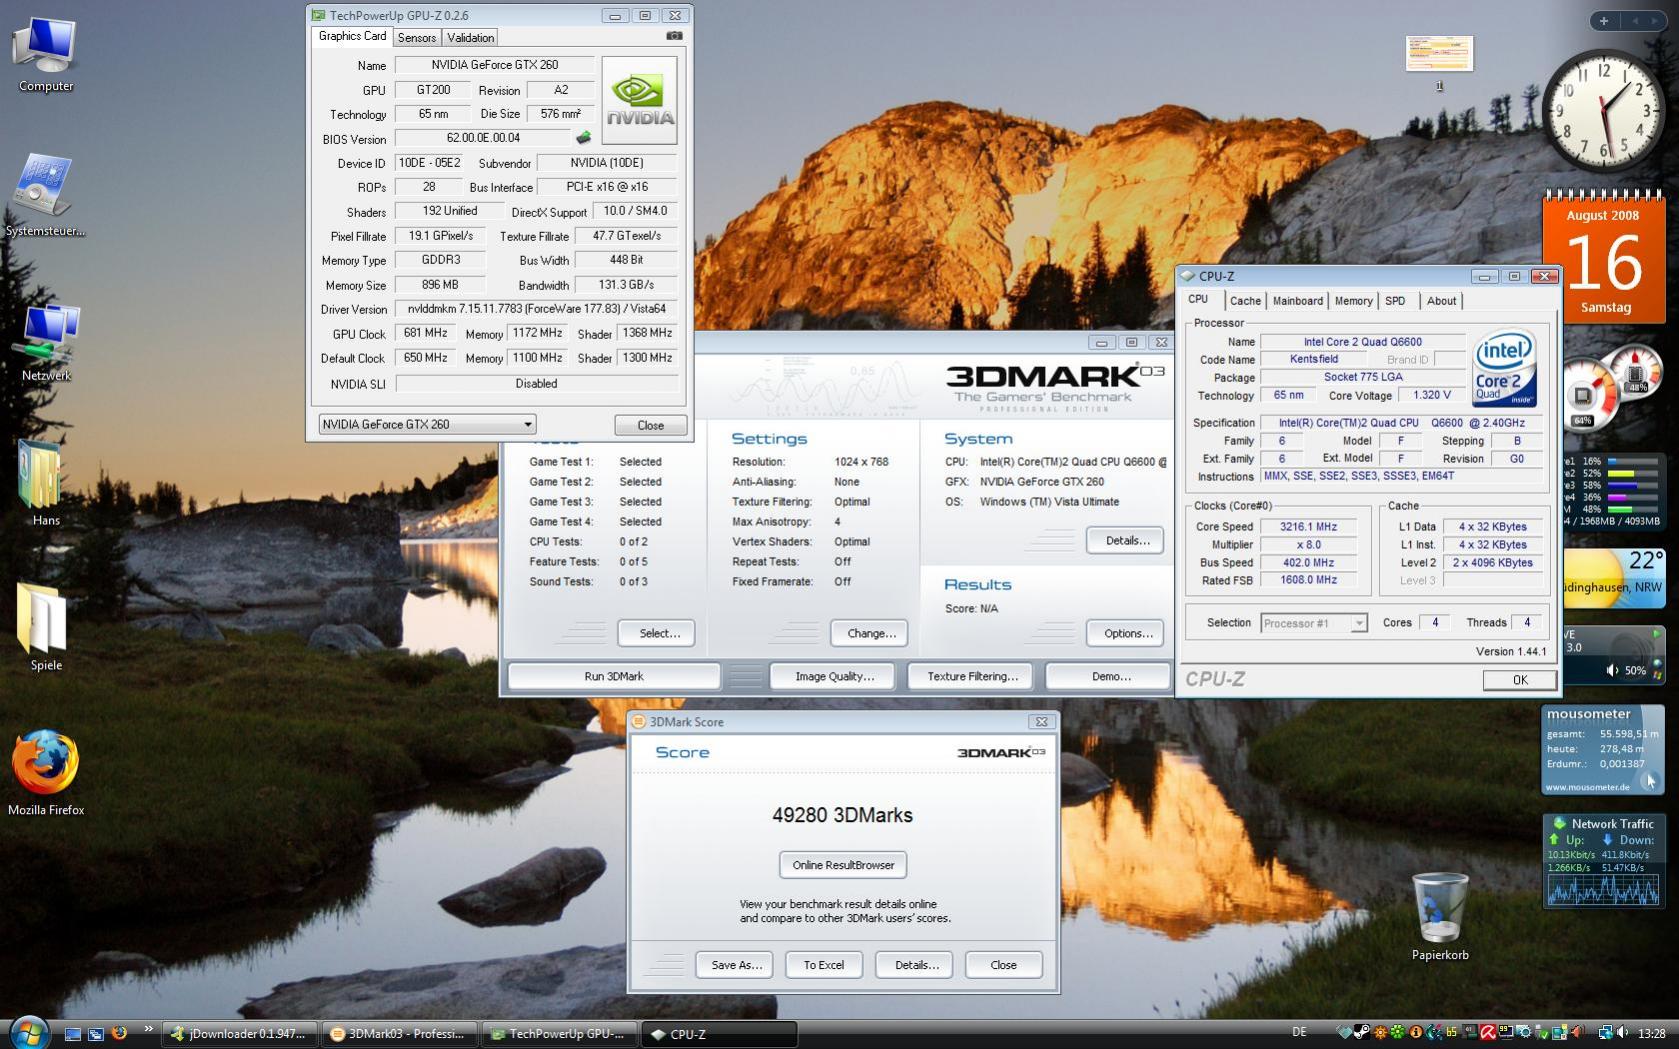
Task: Click the Online ResultBrowser button
Action: pos(844,865)
